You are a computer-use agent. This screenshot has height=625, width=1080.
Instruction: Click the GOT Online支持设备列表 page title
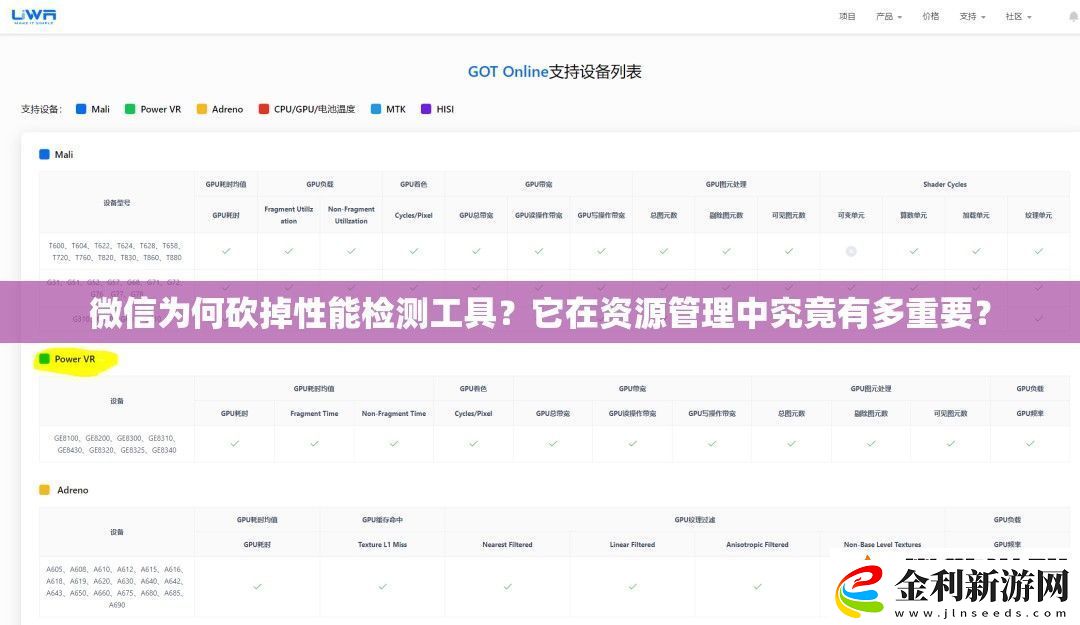554,72
